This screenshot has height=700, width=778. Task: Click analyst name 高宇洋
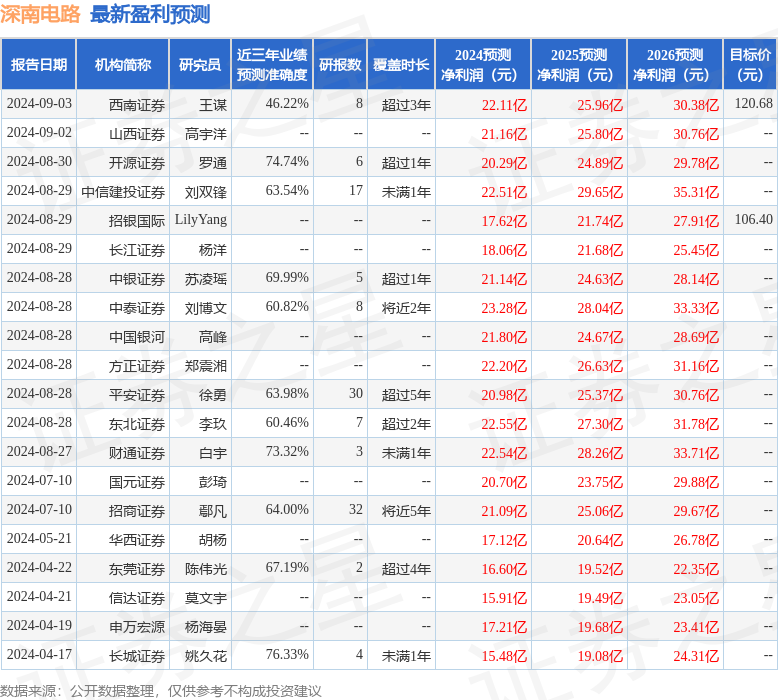click(x=206, y=134)
